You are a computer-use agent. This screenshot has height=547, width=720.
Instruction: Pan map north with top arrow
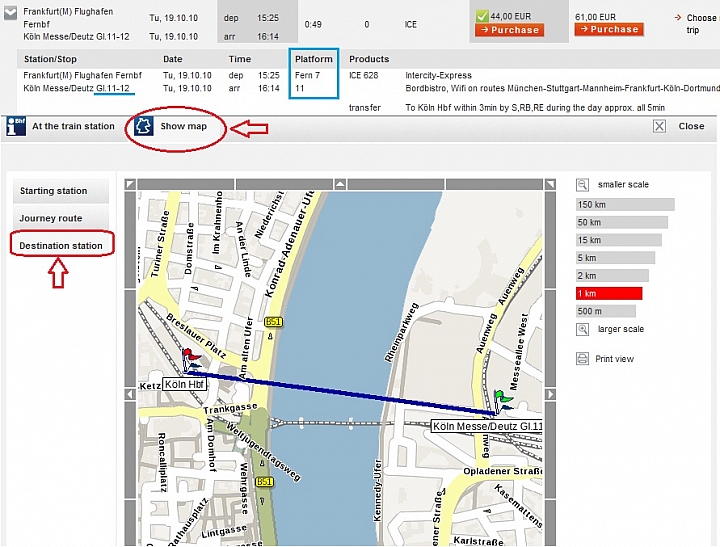(340, 185)
